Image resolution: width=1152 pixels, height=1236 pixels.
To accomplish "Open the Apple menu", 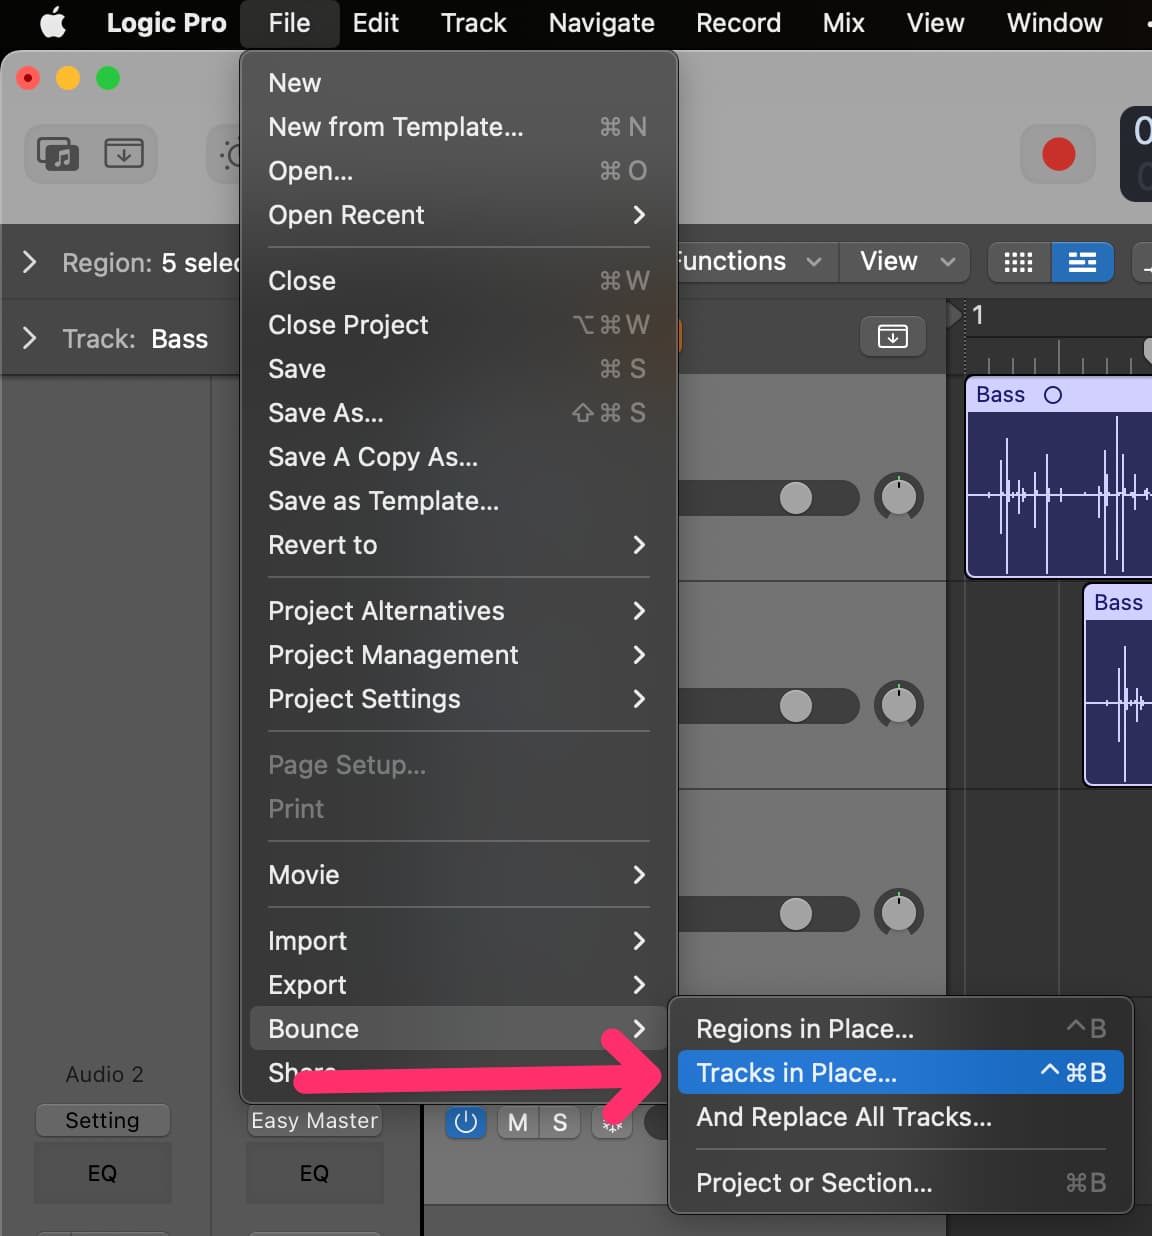I will pyautogui.click(x=53, y=22).
